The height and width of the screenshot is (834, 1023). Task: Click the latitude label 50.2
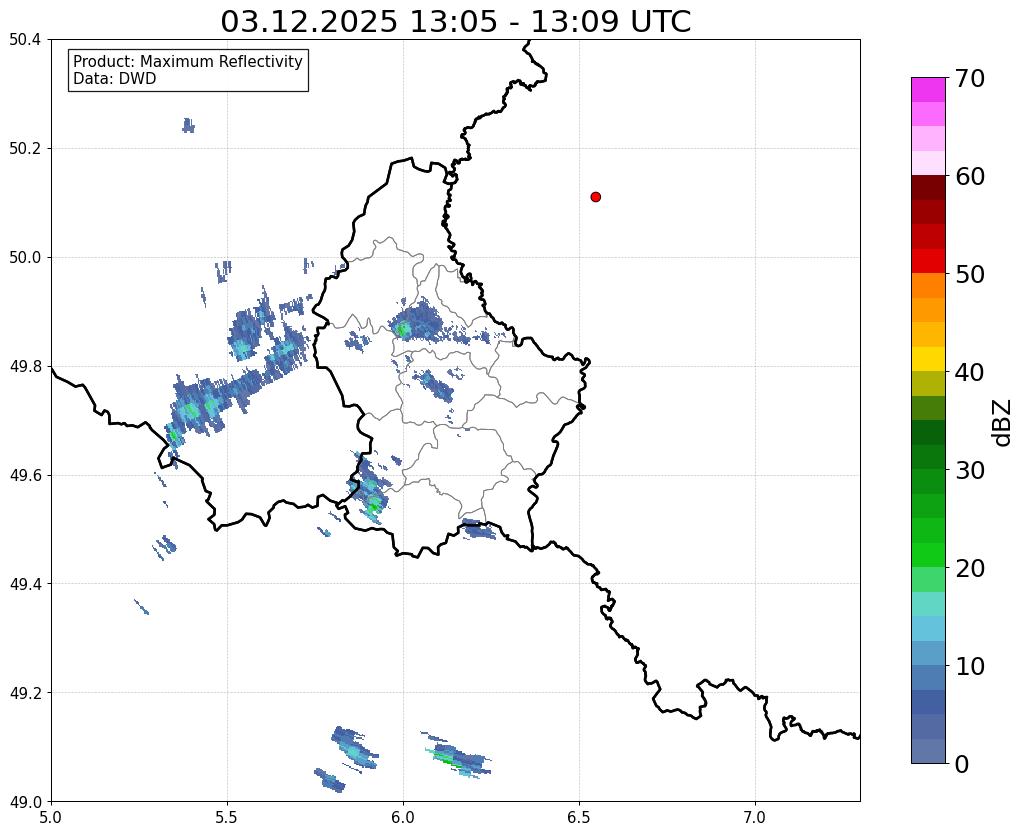coord(25,149)
